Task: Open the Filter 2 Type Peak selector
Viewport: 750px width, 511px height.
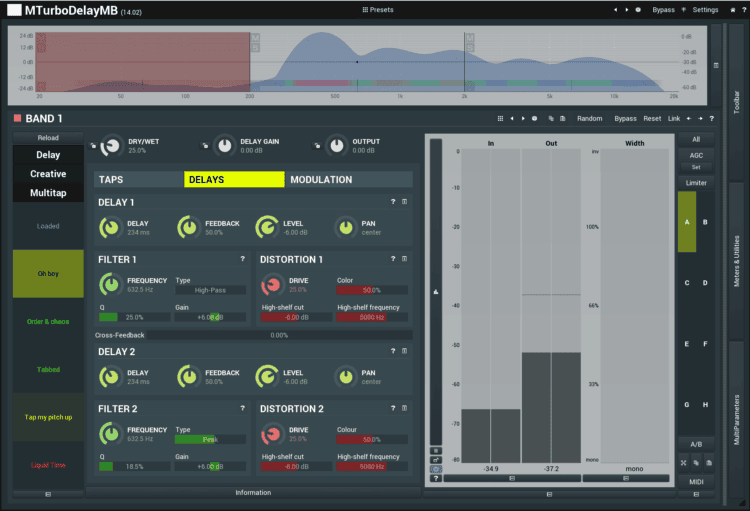Action: pos(209,438)
